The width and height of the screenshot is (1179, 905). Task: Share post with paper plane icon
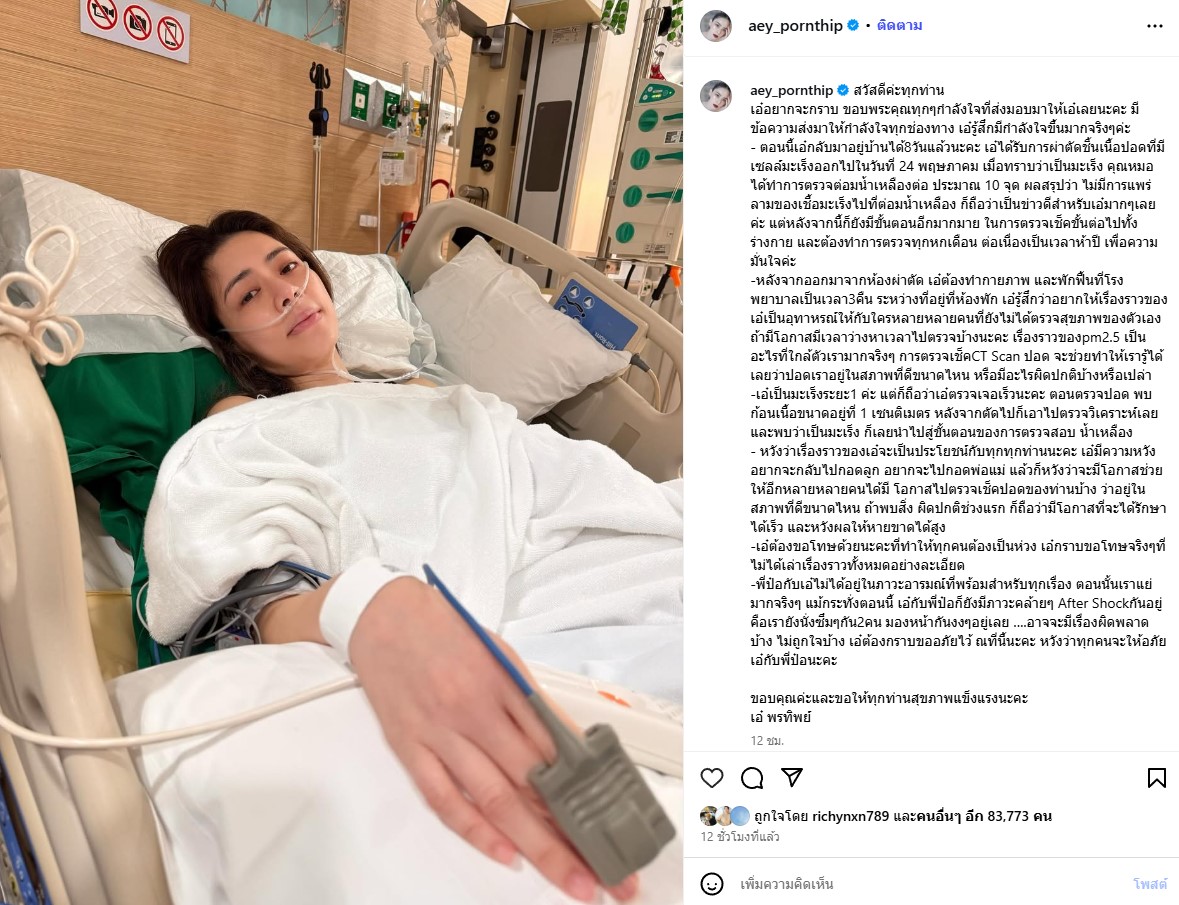[792, 777]
